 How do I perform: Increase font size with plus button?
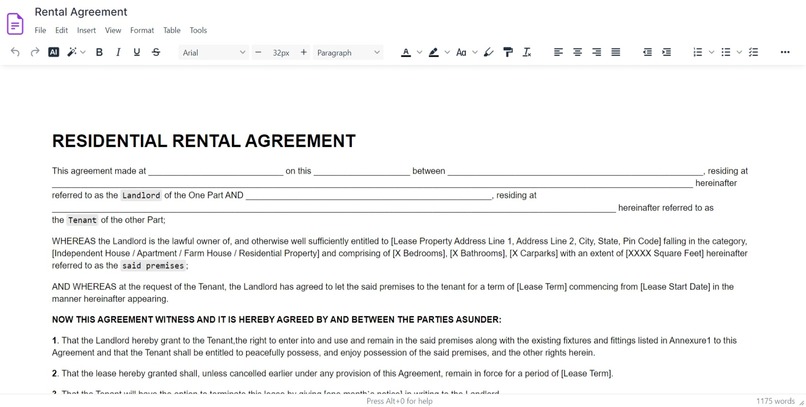coord(304,52)
